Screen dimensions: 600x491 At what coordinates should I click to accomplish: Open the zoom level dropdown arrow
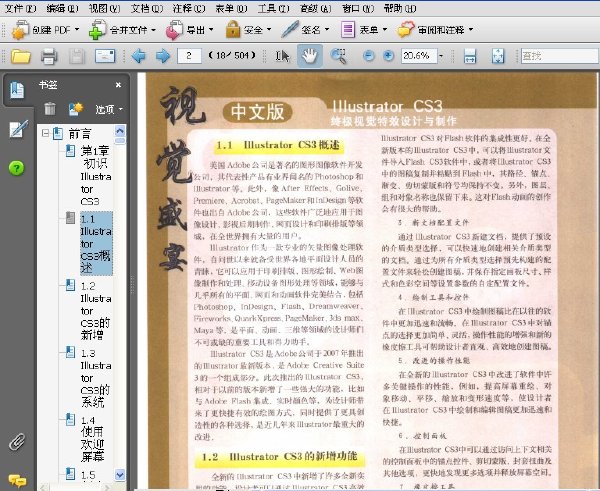(x=441, y=56)
